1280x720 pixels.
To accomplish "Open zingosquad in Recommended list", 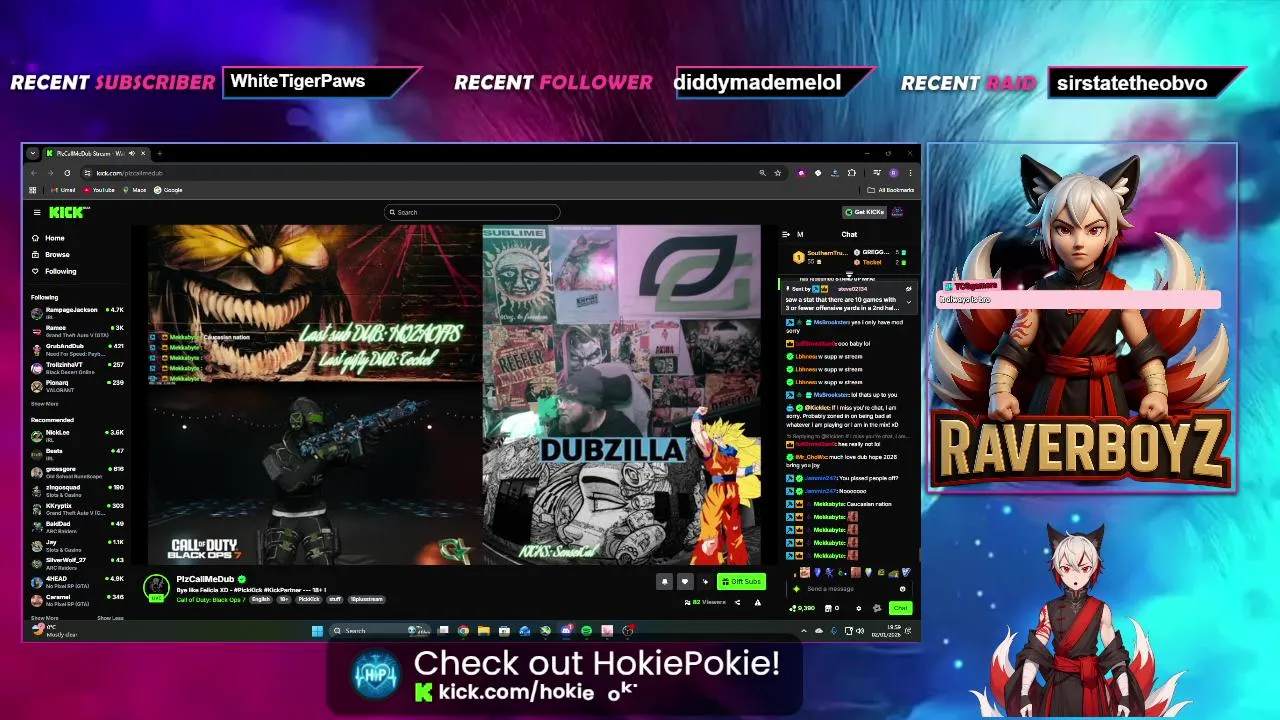I will (77, 490).
